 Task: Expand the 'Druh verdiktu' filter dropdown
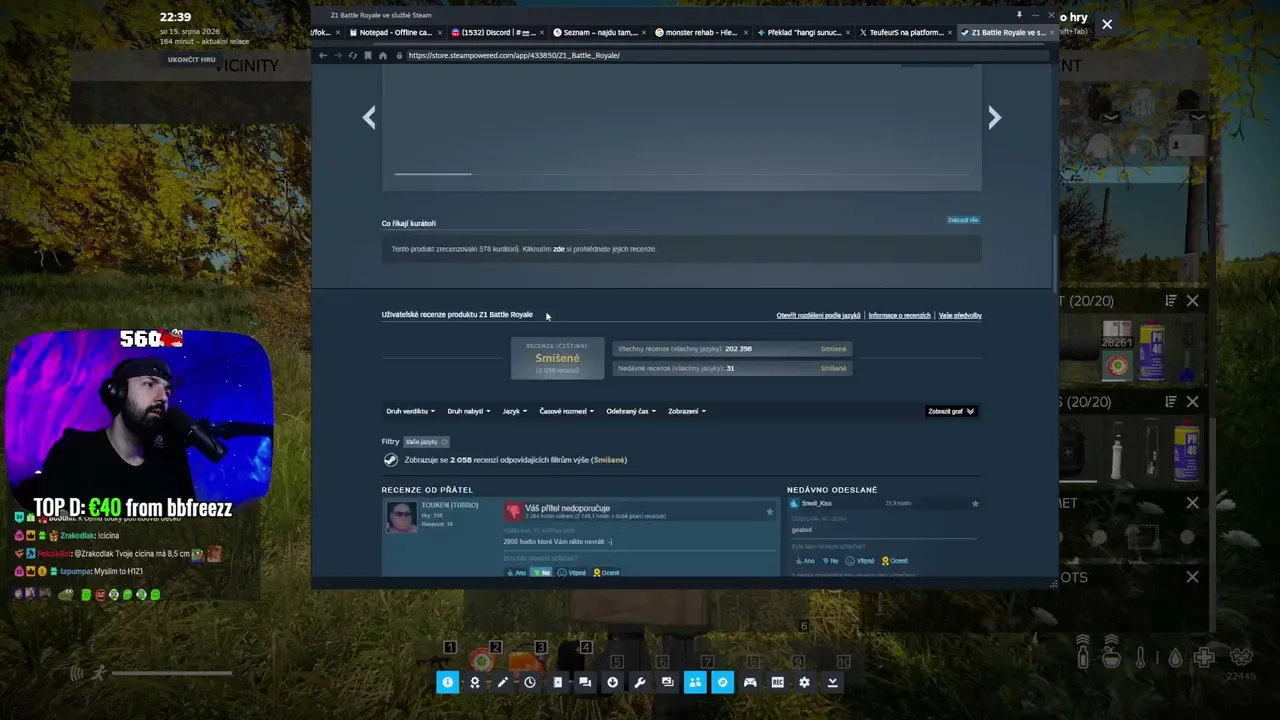click(x=411, y=411)
